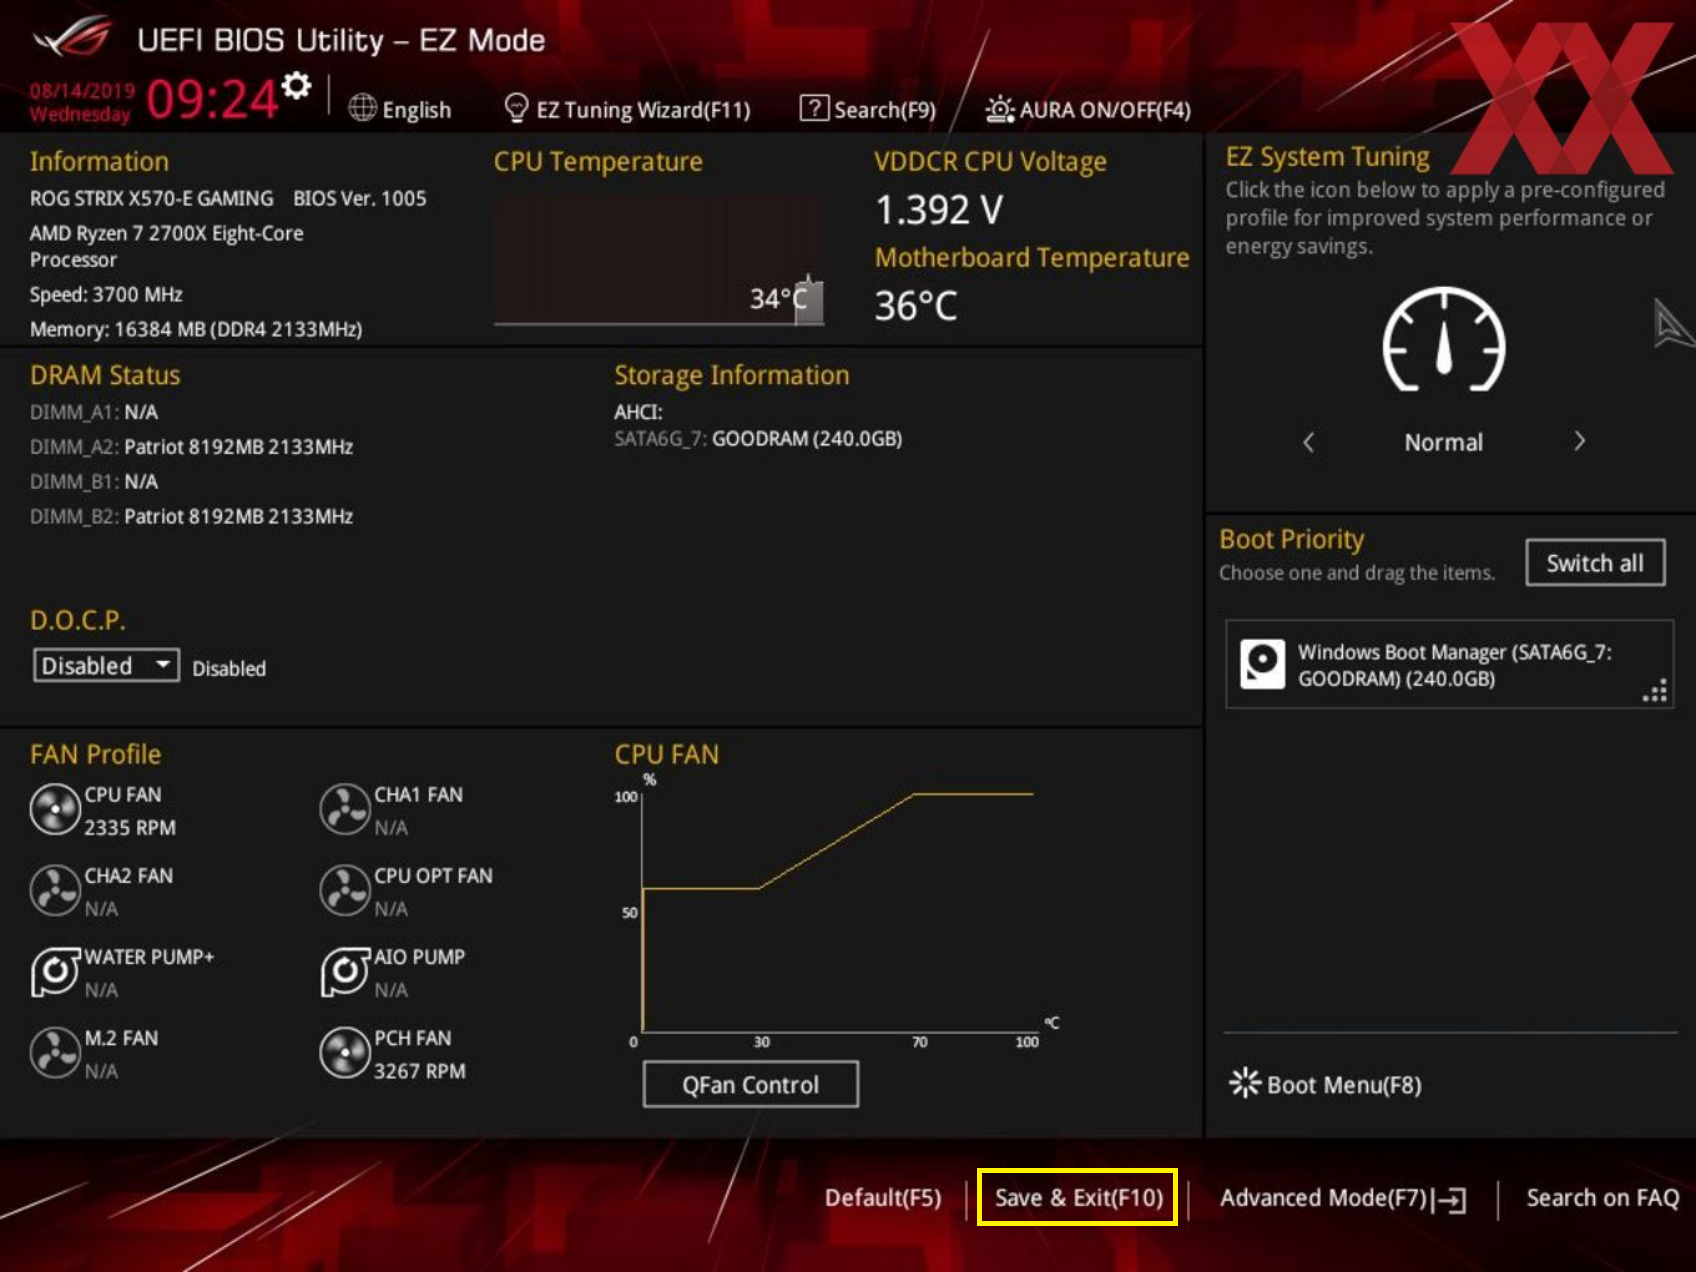
Task: Click the 2335 RPM CPU fan speed
Action: pyautogui.click(x=130, y=828)
